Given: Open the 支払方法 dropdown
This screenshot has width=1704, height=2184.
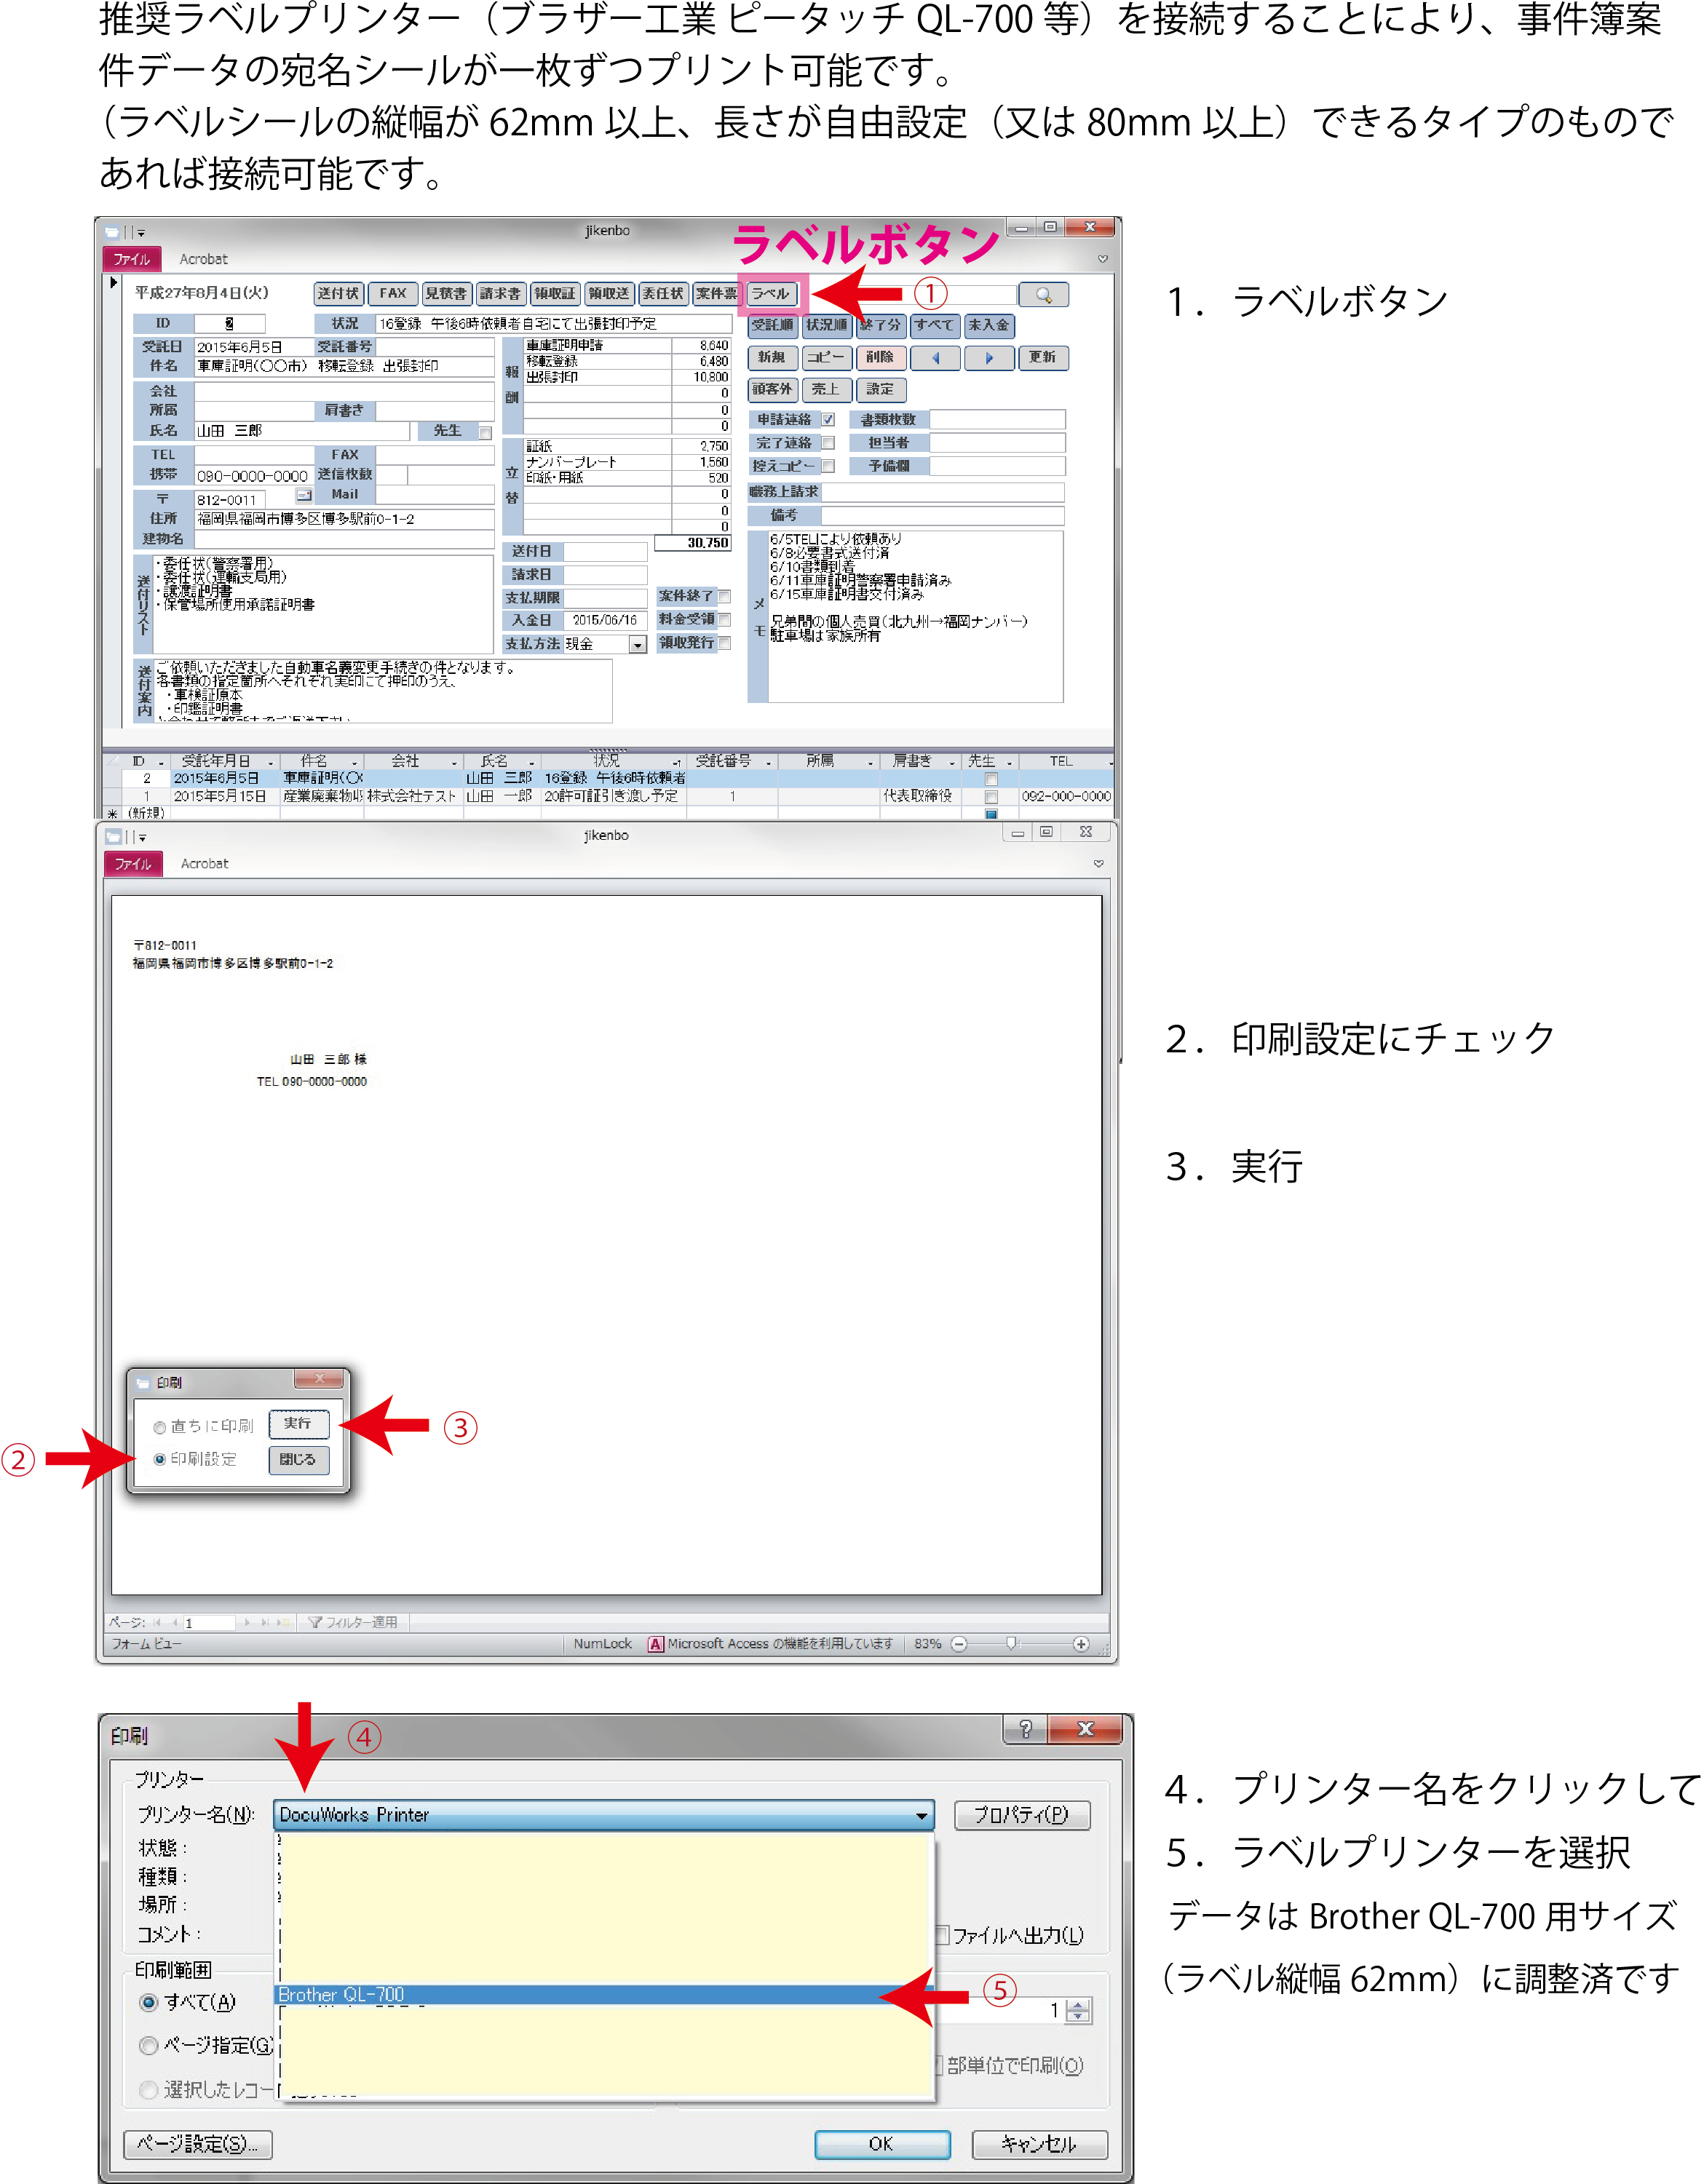Looking at the screenshot, I should [637, 645].
